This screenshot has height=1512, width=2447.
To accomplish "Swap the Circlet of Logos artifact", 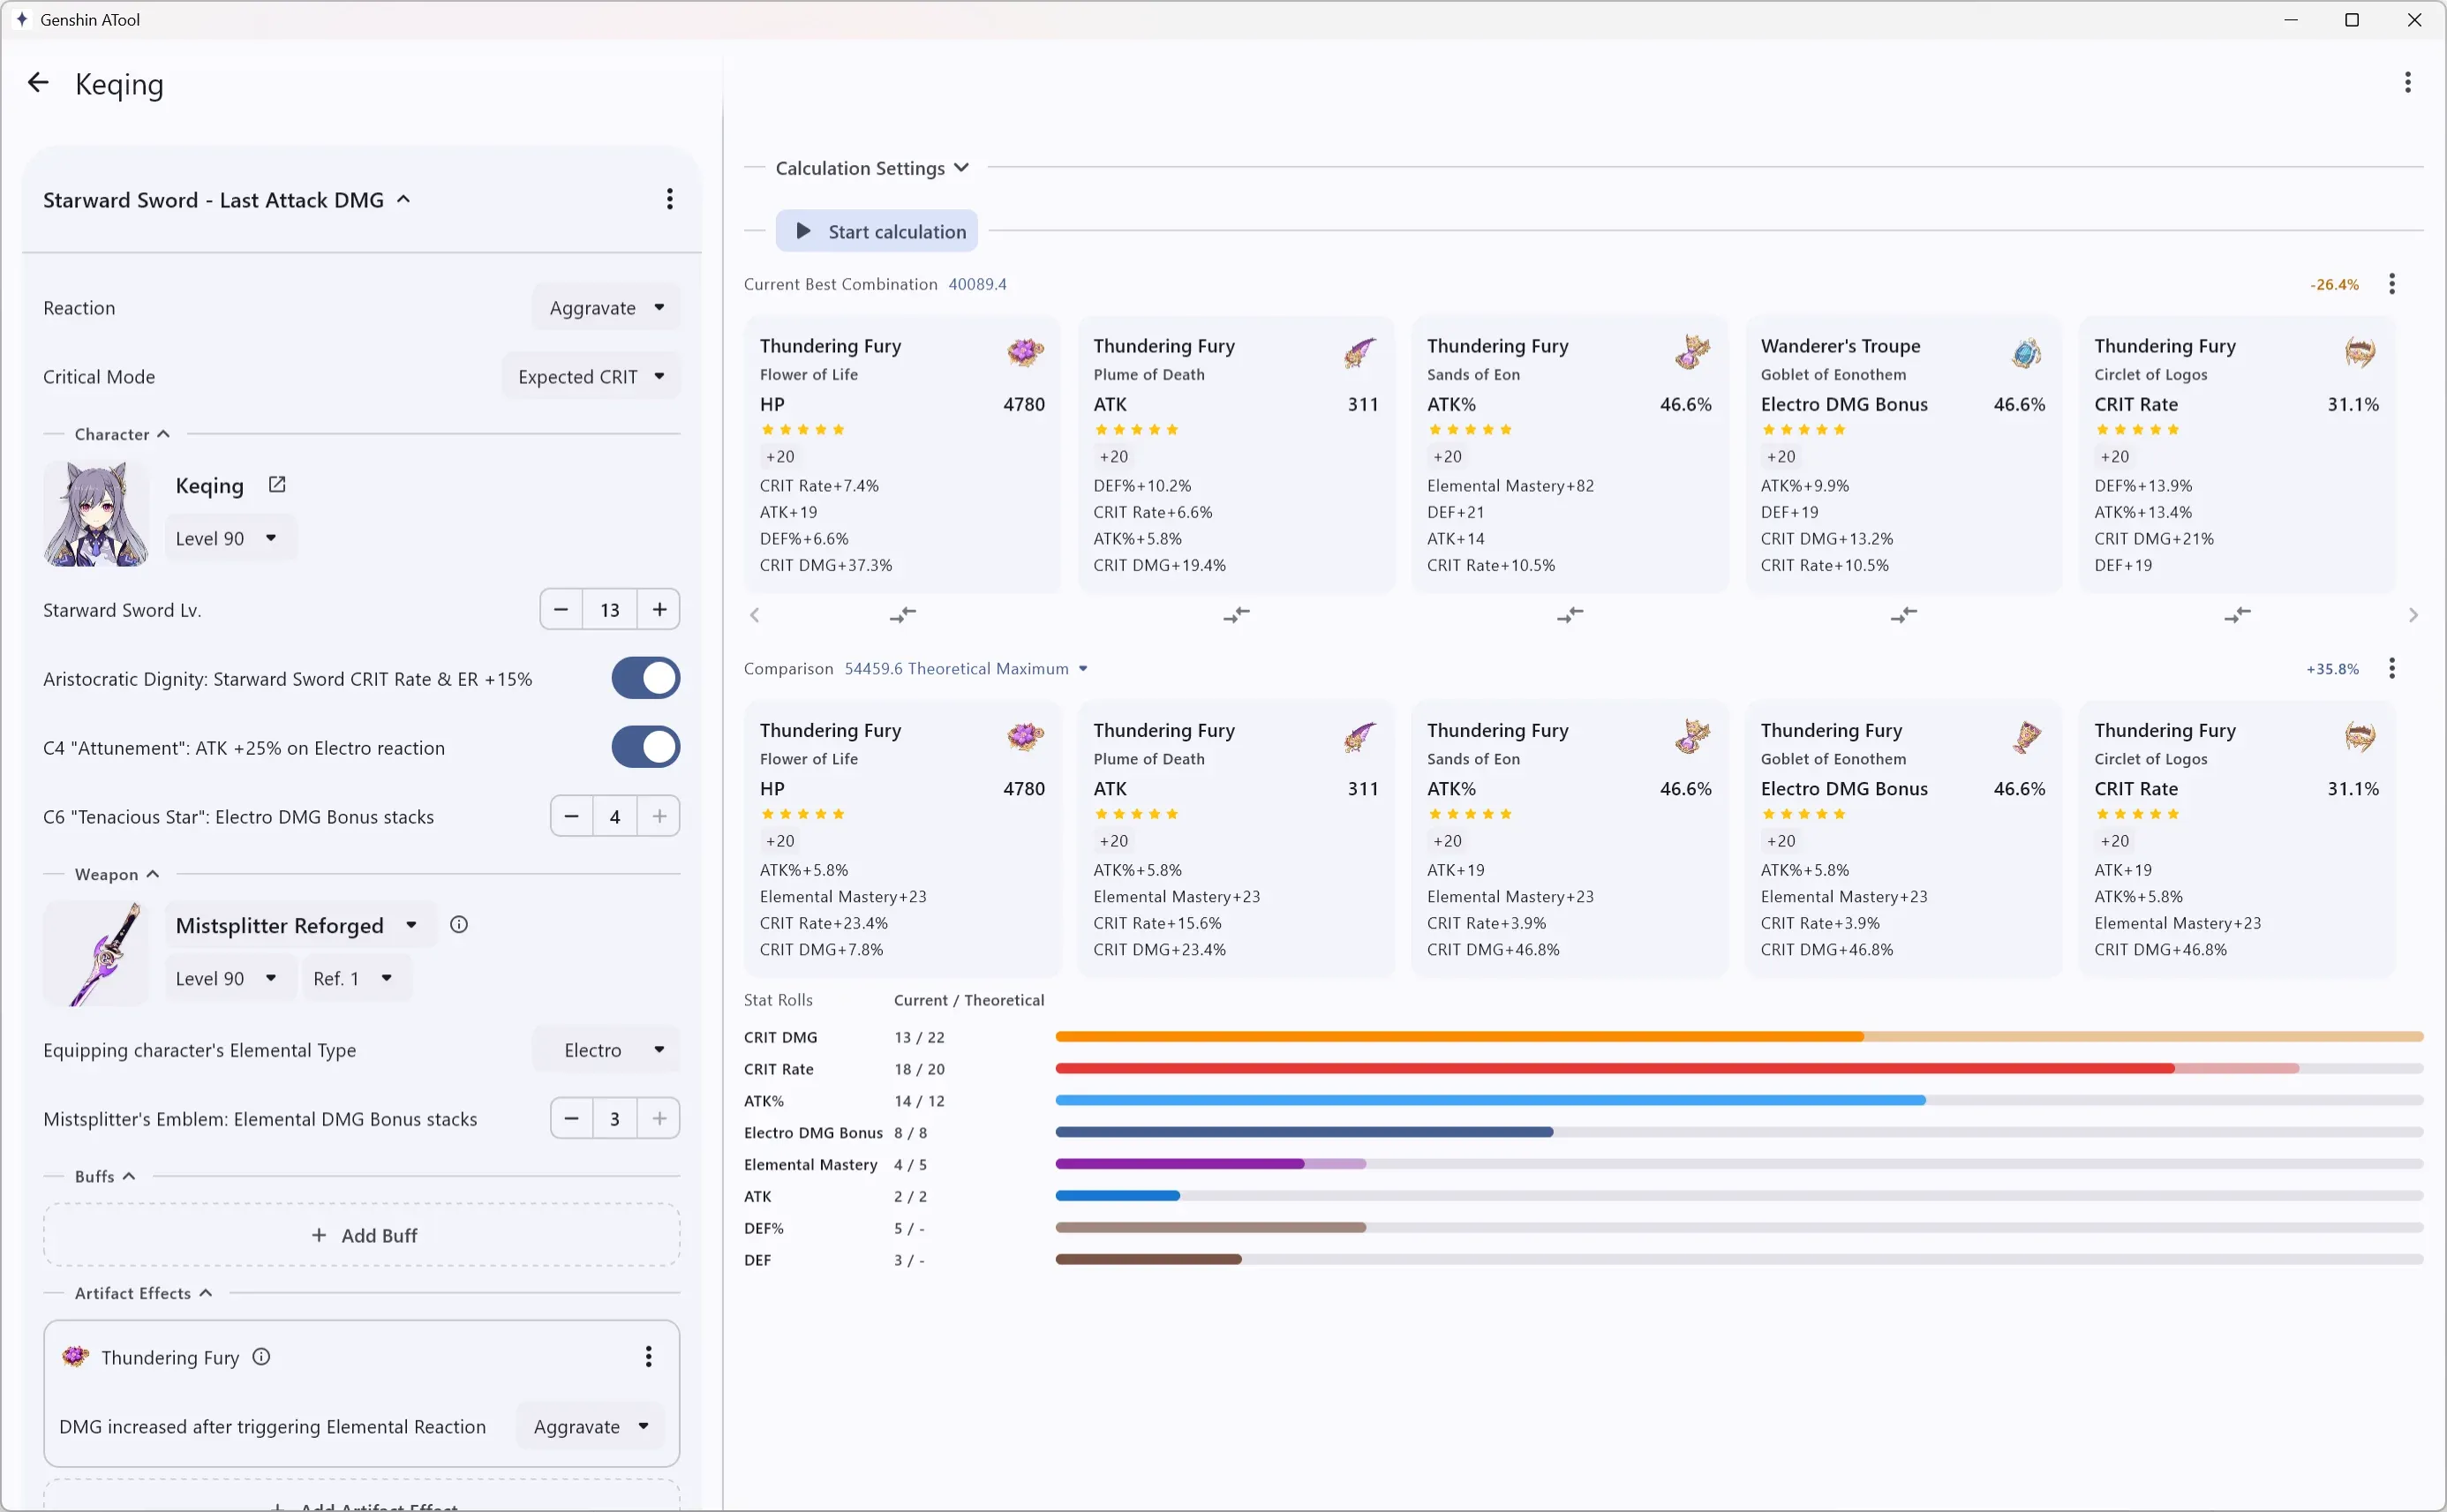I will pyautogui.click(x=2237, y=615).
